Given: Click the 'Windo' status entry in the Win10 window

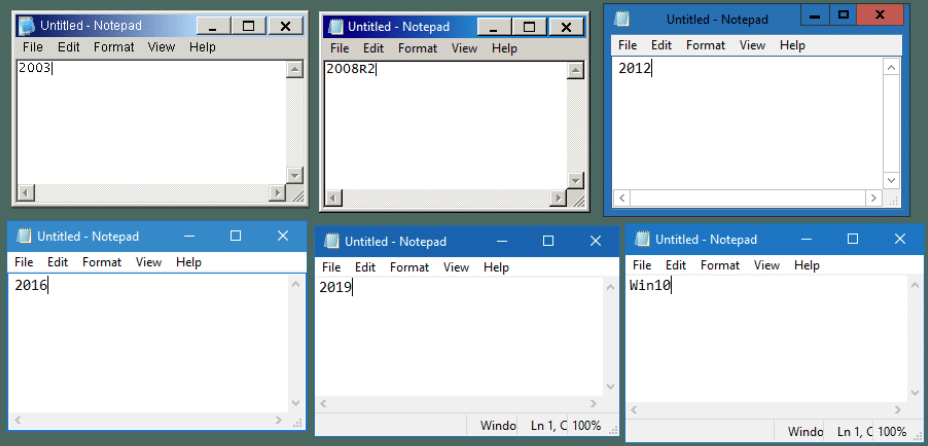Looking at the screenshot, I should [x=805, y=432].
